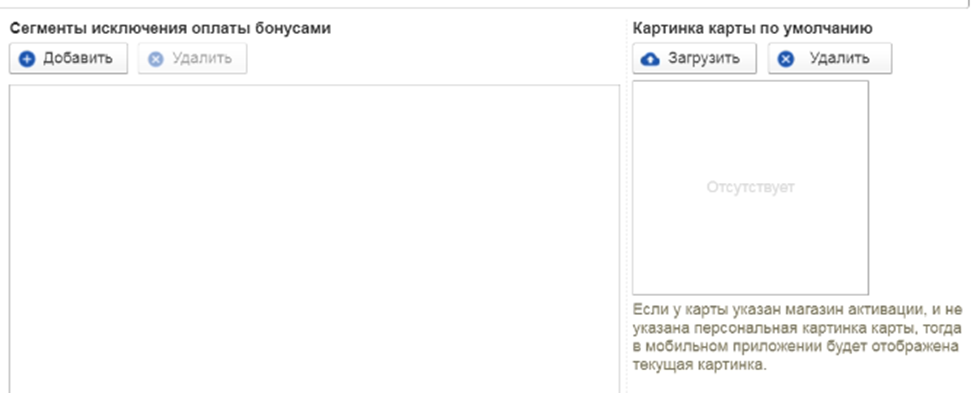This screenshot has width=974, height=393.
Task: Click heading Сегменты исключения оплаты бонусами
Action: (170, 29)
